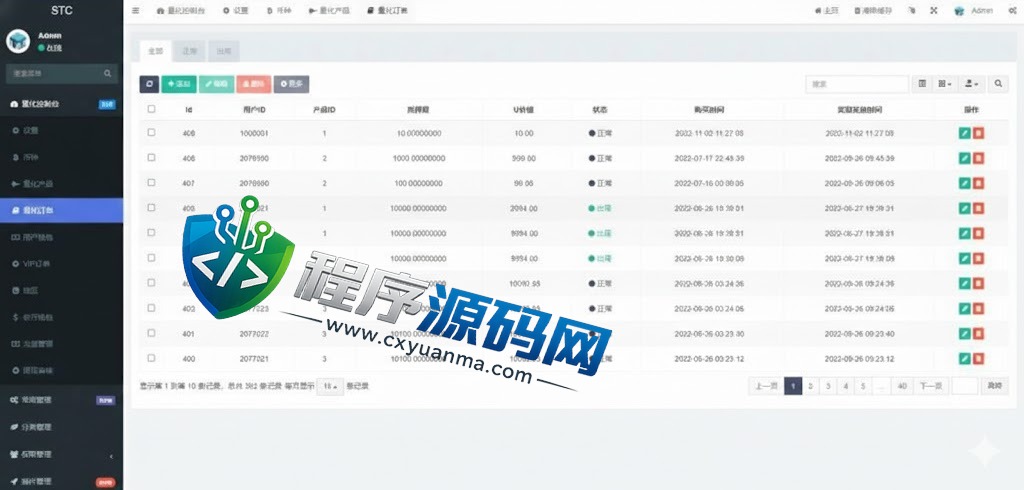The height and width of the screenshot is (490, 1024).
Task: Click the table view toggle icon
Action: coord(922,84)
